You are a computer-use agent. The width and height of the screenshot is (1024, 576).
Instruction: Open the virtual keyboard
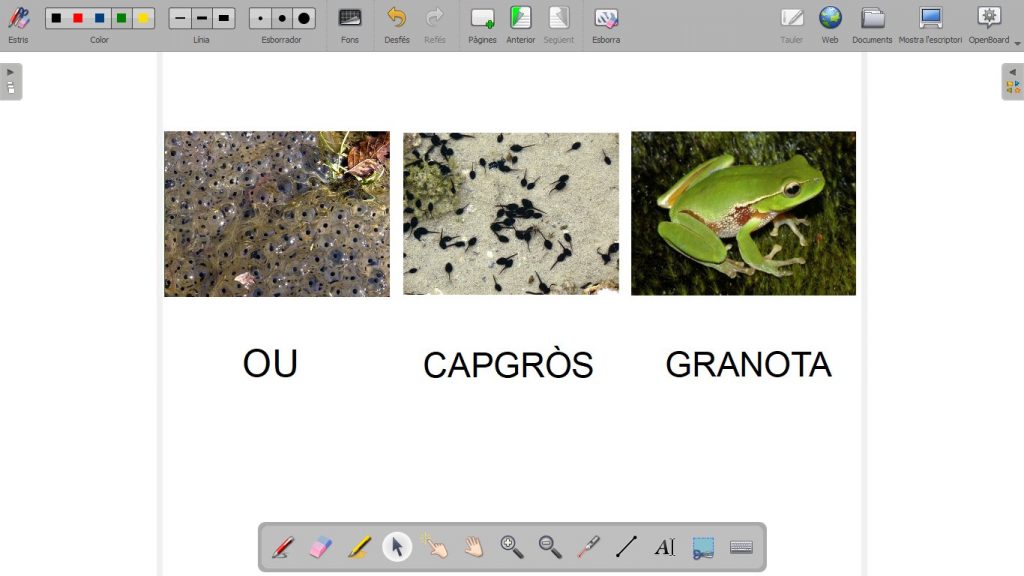(741, 547)
